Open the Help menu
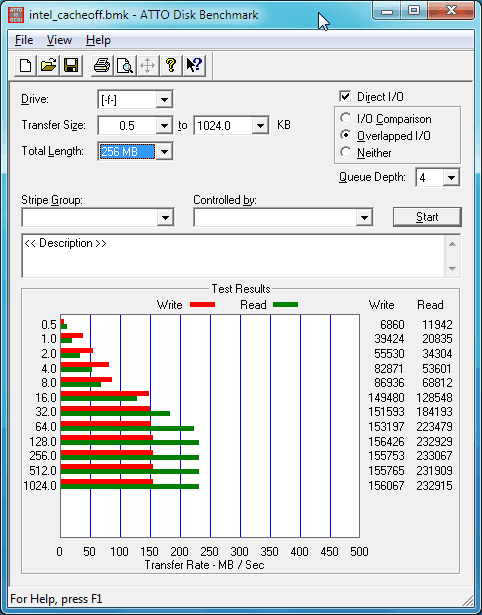Screen dimensions: 482x615 click(98, 40)
